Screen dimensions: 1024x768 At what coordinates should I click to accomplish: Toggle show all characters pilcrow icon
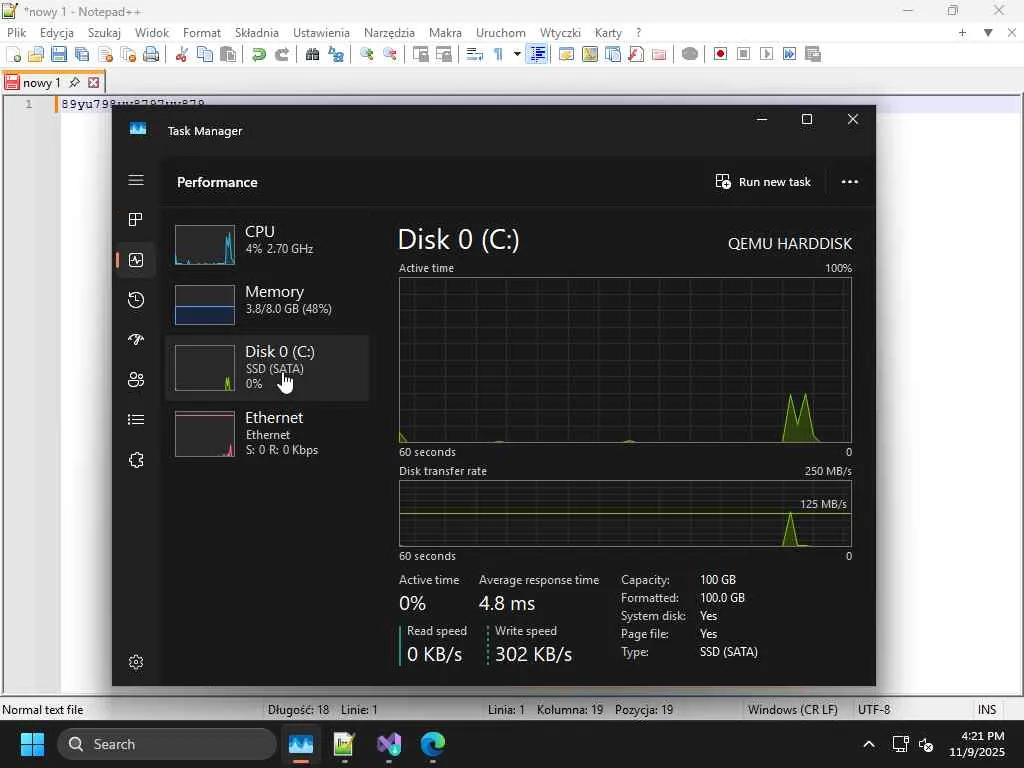tap(498, 54)
